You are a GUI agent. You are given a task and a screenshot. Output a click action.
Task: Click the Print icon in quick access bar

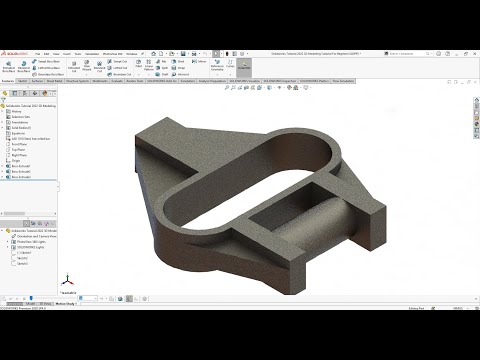coord(194,54)
